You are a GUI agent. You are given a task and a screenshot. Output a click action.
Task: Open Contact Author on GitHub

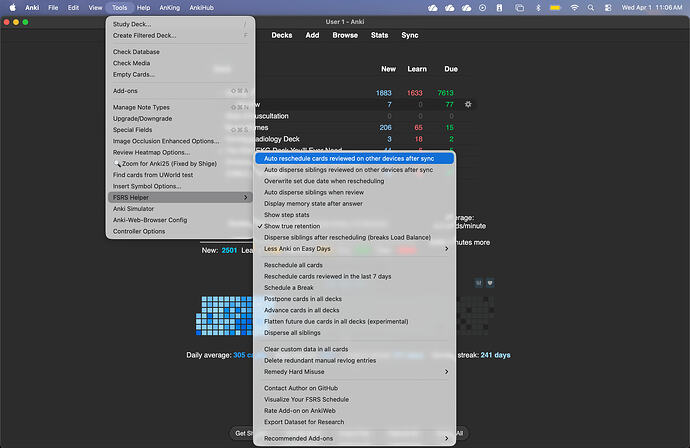coord(355,389)
